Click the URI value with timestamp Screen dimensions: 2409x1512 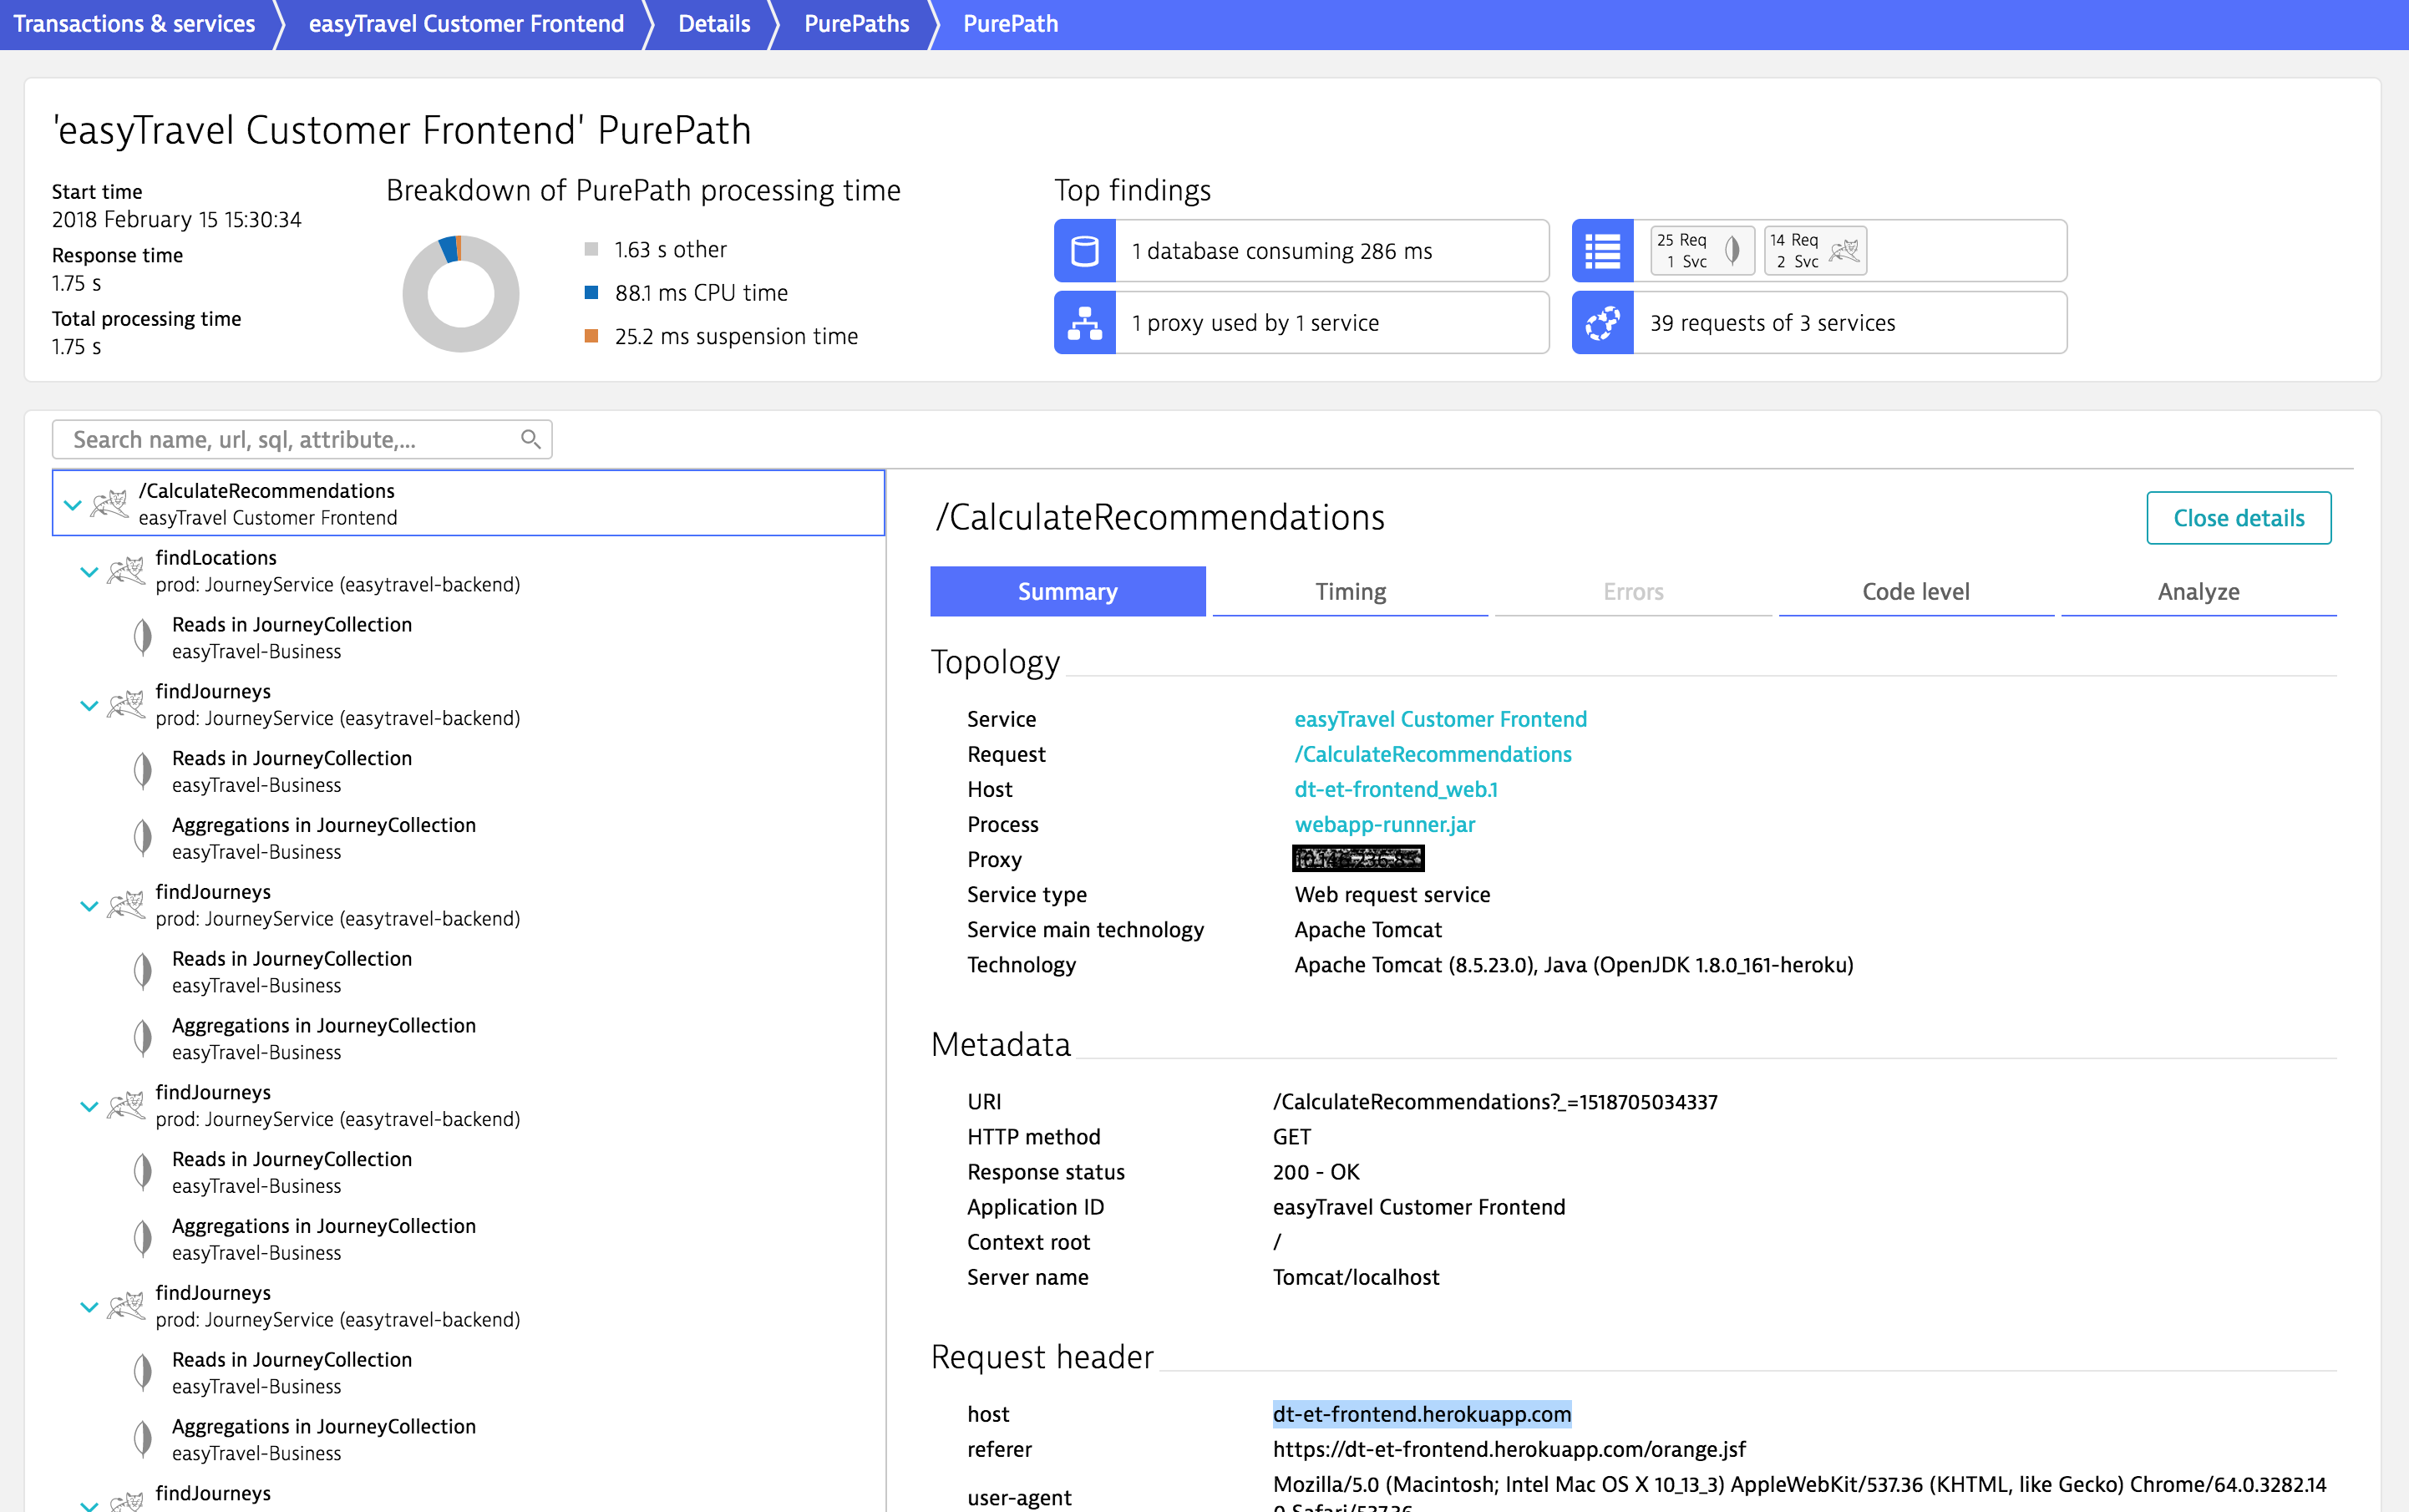1495,1102
